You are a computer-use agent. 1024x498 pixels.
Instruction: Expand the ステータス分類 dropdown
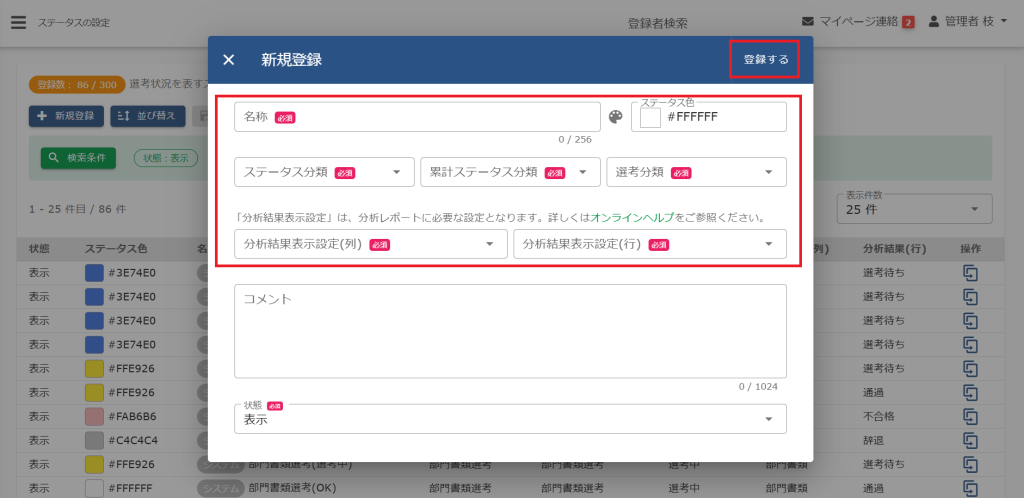pyautogui.click(x=324, y=172)
